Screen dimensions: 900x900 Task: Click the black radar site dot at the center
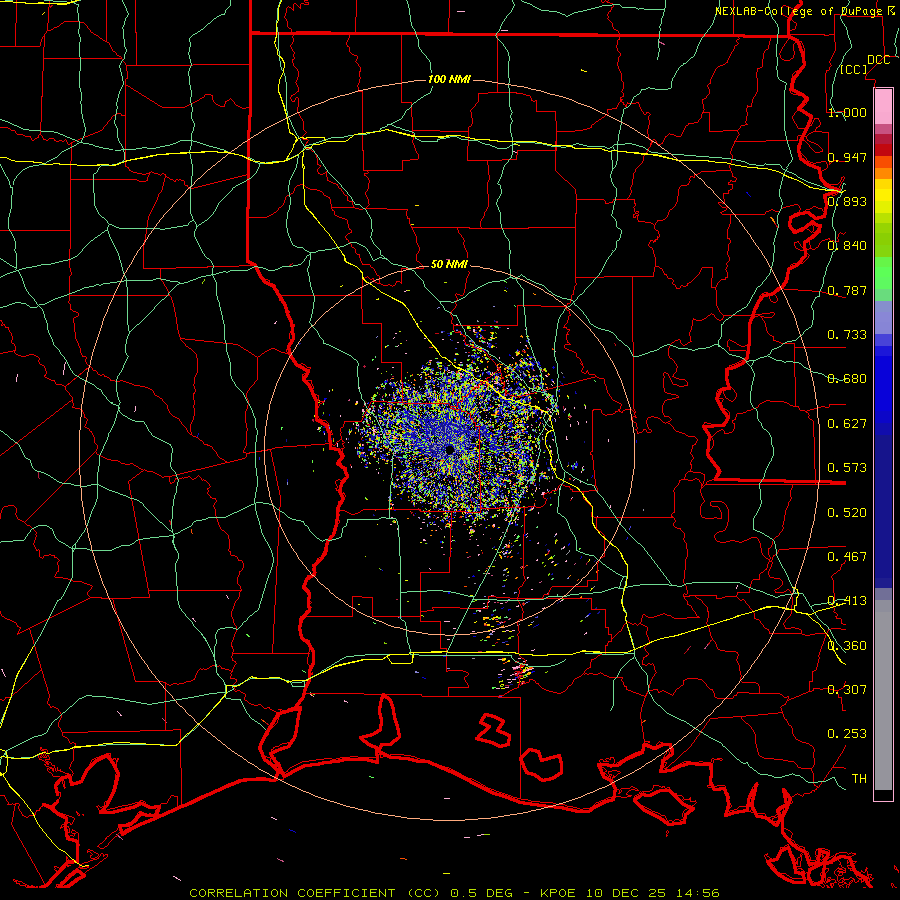tap(449, 449)
